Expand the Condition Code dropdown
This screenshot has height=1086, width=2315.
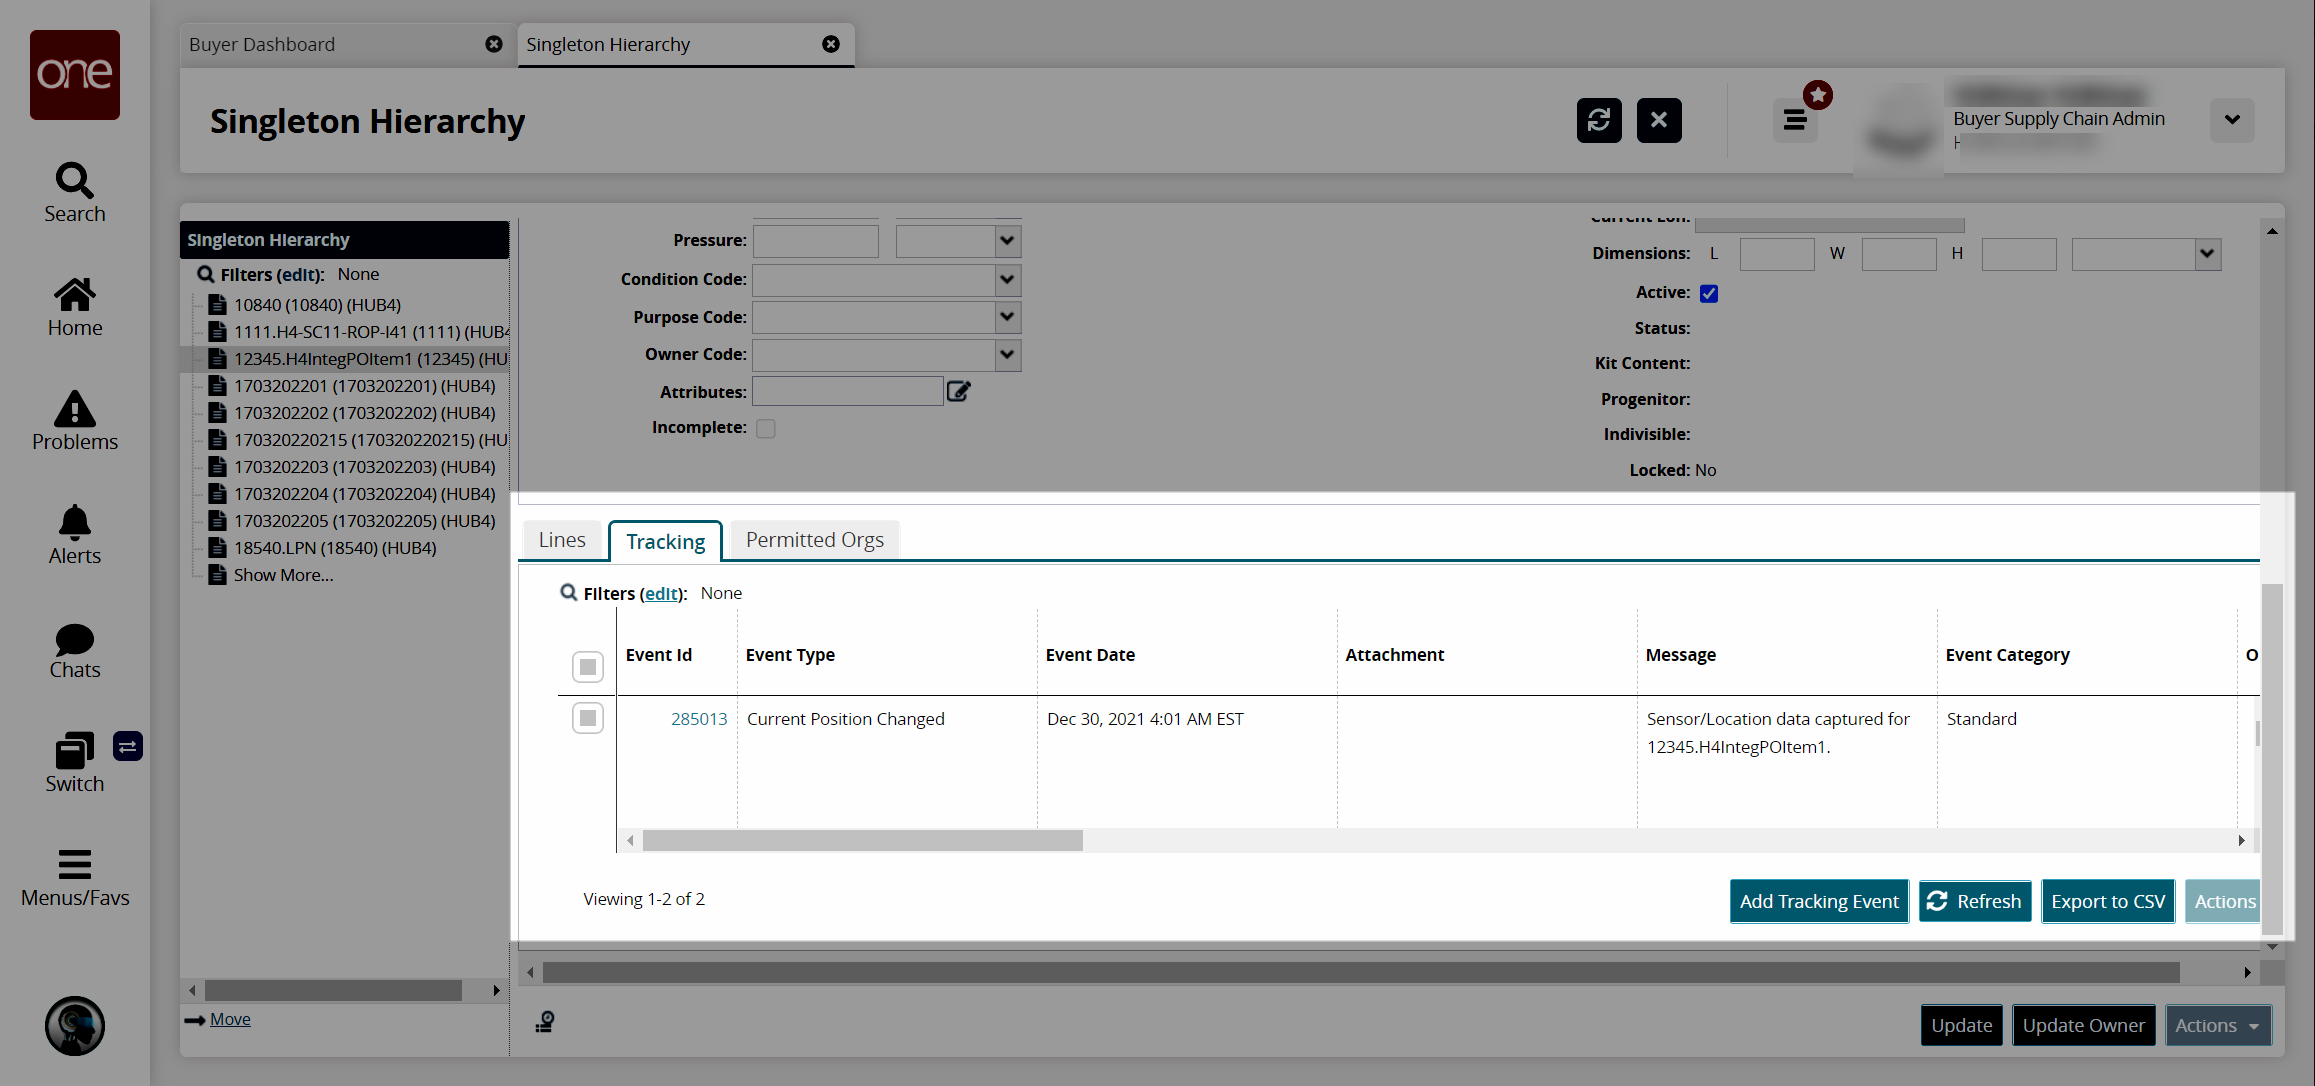1005,277
